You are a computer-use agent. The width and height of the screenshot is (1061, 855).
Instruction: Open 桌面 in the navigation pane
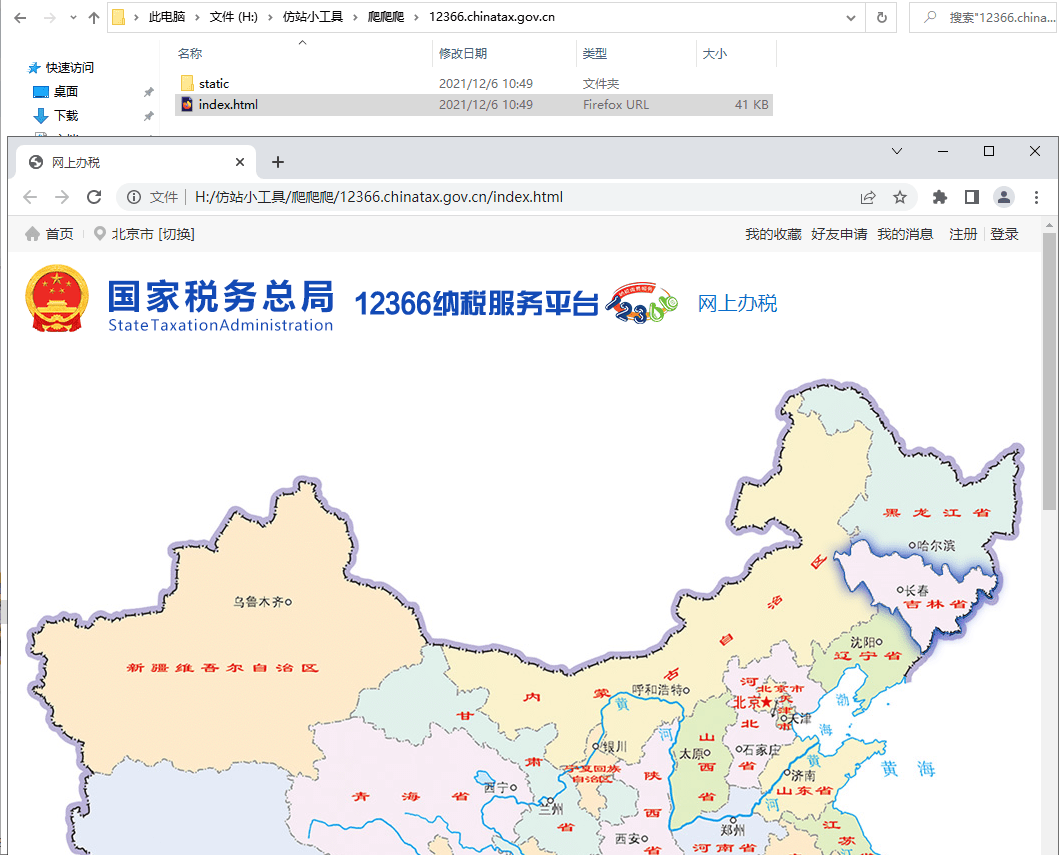(66, 91)
